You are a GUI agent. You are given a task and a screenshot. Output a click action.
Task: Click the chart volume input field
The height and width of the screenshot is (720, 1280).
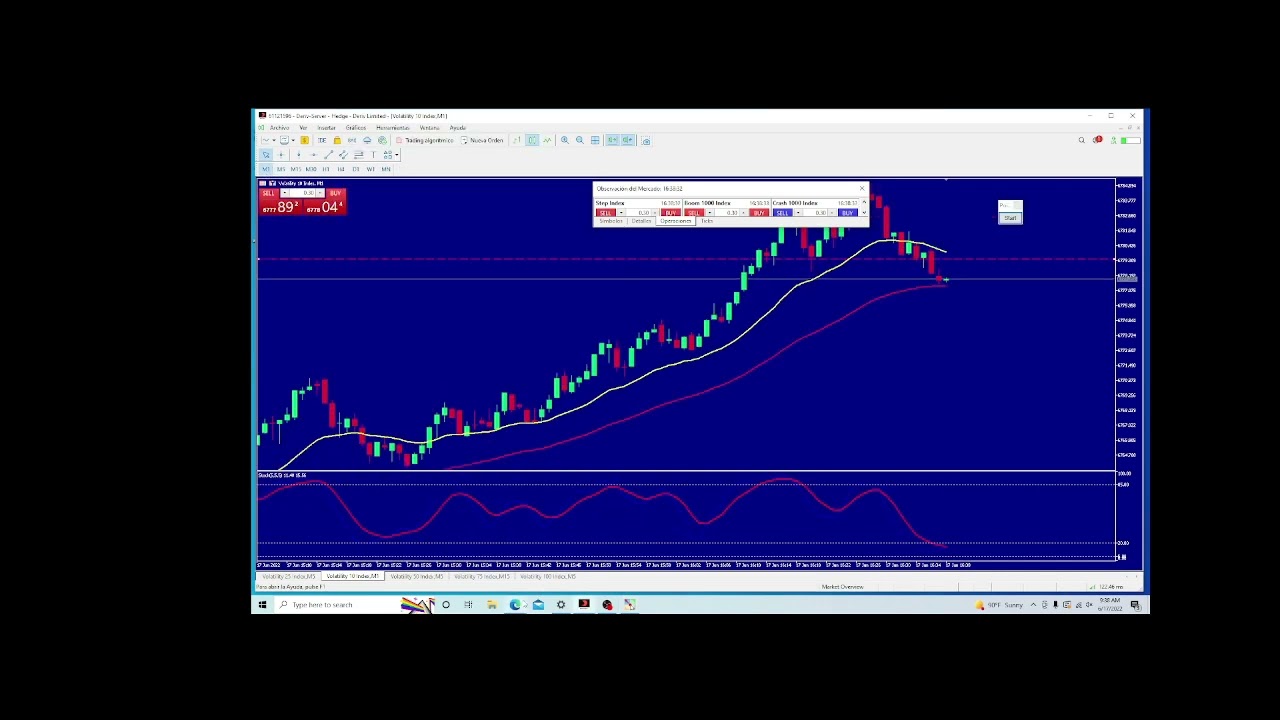coord(303,193)
